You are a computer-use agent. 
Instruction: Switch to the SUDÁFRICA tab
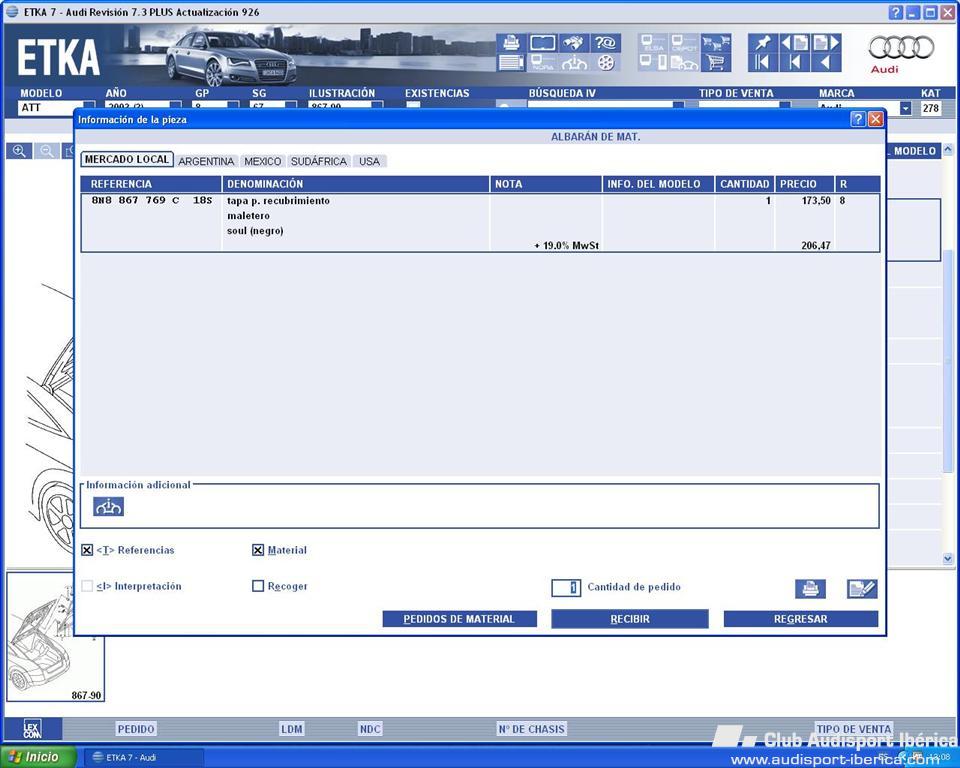coord(319,161)
